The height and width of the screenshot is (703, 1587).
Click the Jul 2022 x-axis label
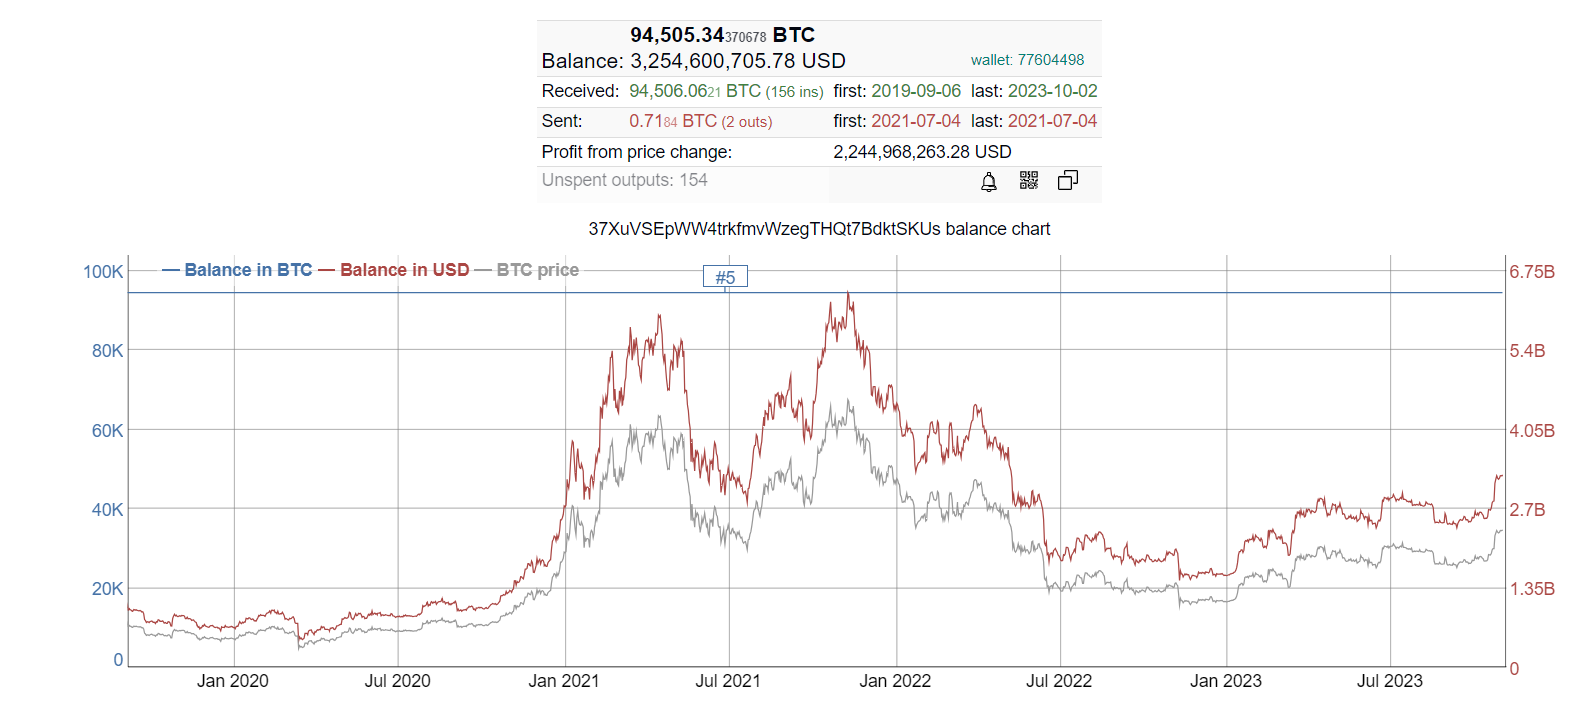click(x=1059, y=681)
